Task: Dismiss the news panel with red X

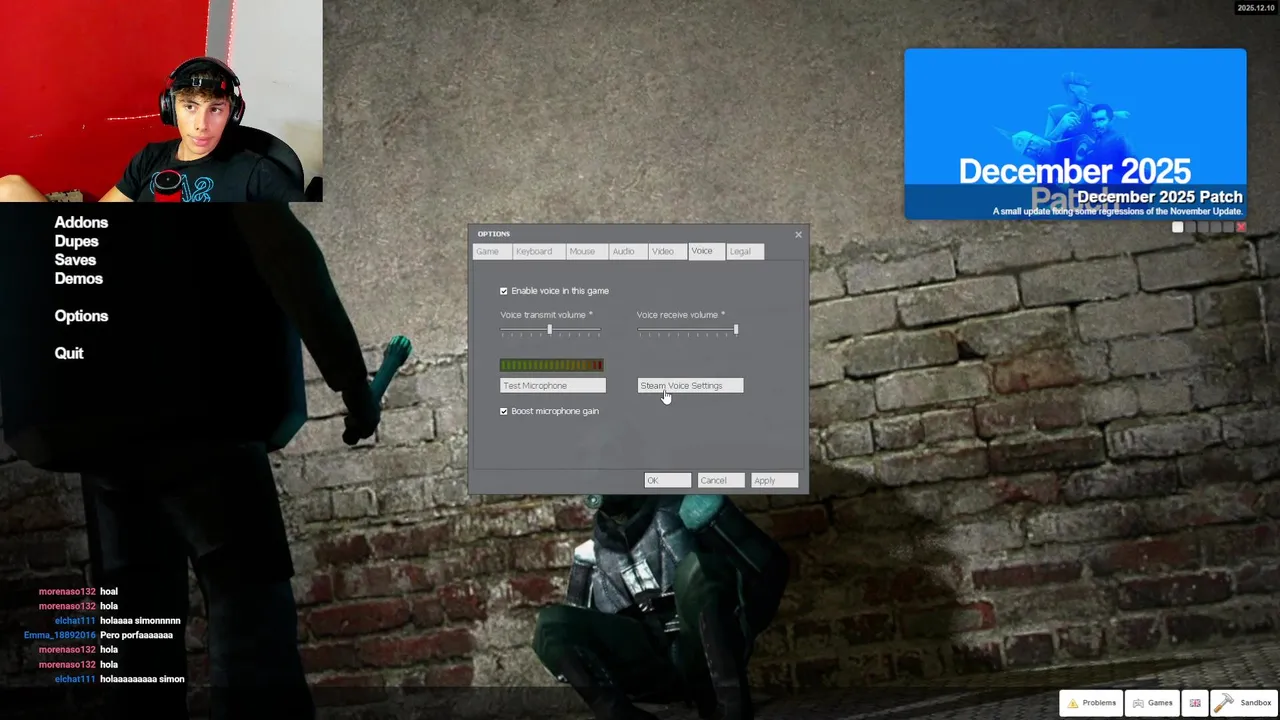Action: (x=1241, y=227)
